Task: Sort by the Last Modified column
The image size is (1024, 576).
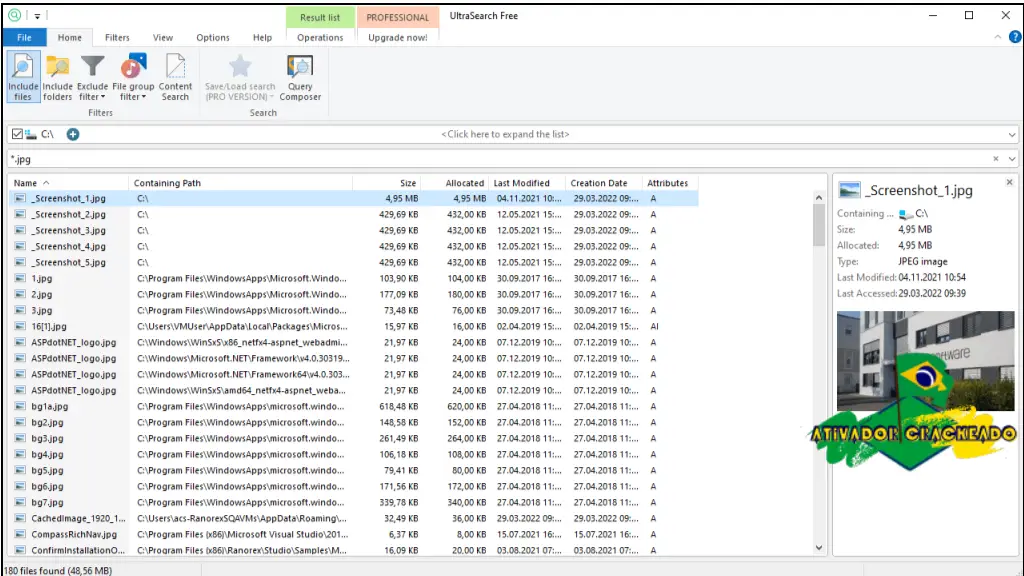Action: [x=527, y=183]
